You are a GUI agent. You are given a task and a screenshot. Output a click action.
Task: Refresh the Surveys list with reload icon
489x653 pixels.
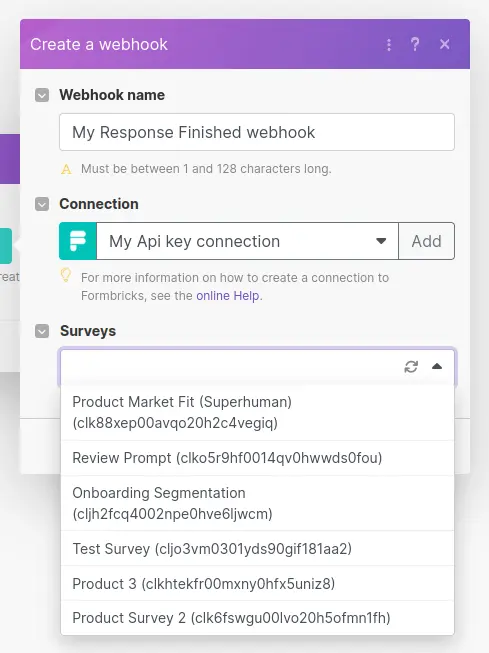point(411,366)
